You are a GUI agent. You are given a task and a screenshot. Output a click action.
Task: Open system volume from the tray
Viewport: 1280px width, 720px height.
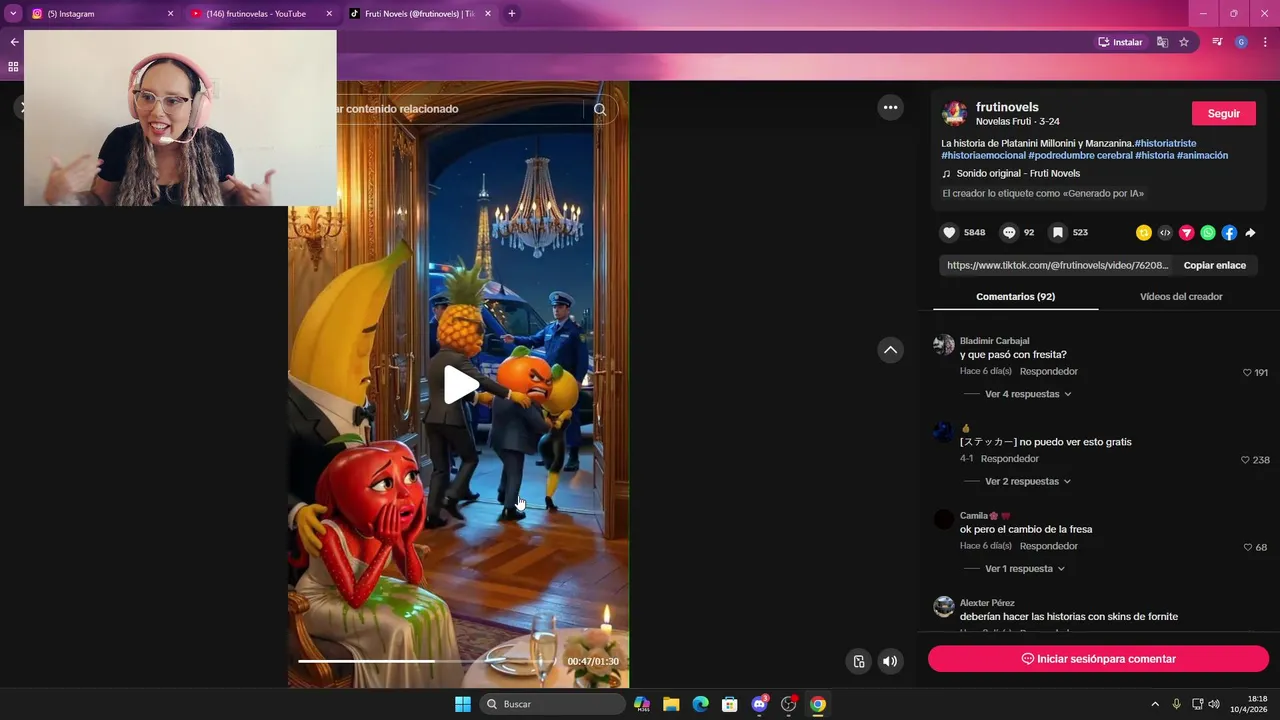coord(1214,704)
